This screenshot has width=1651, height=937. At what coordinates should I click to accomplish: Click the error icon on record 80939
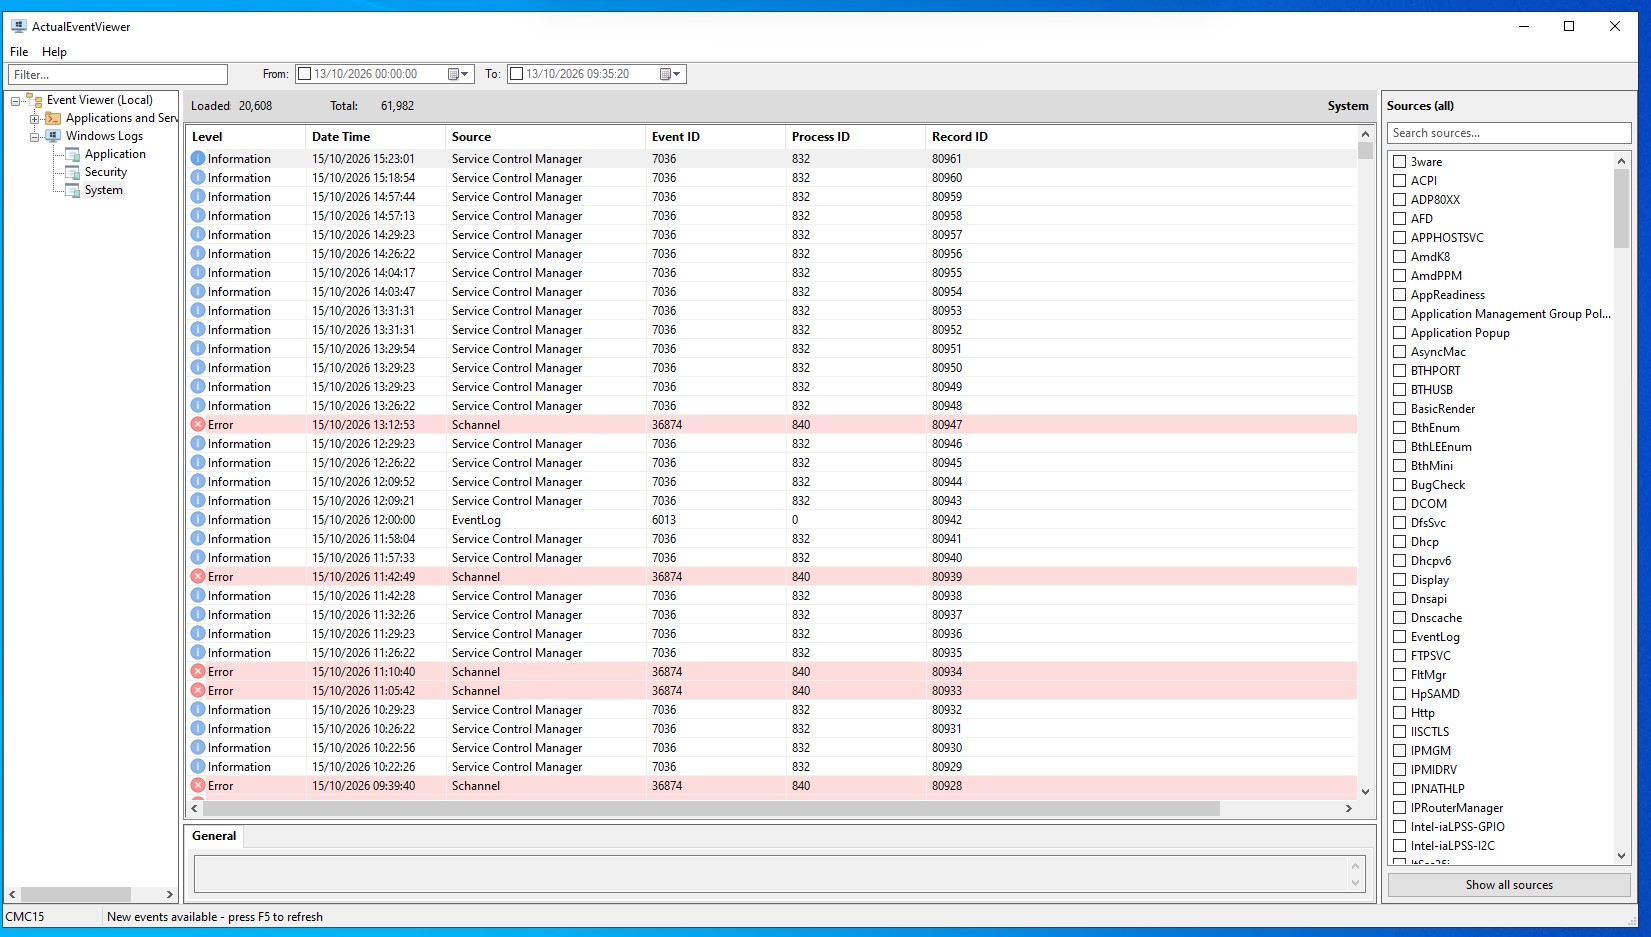[x=198, y=577]
